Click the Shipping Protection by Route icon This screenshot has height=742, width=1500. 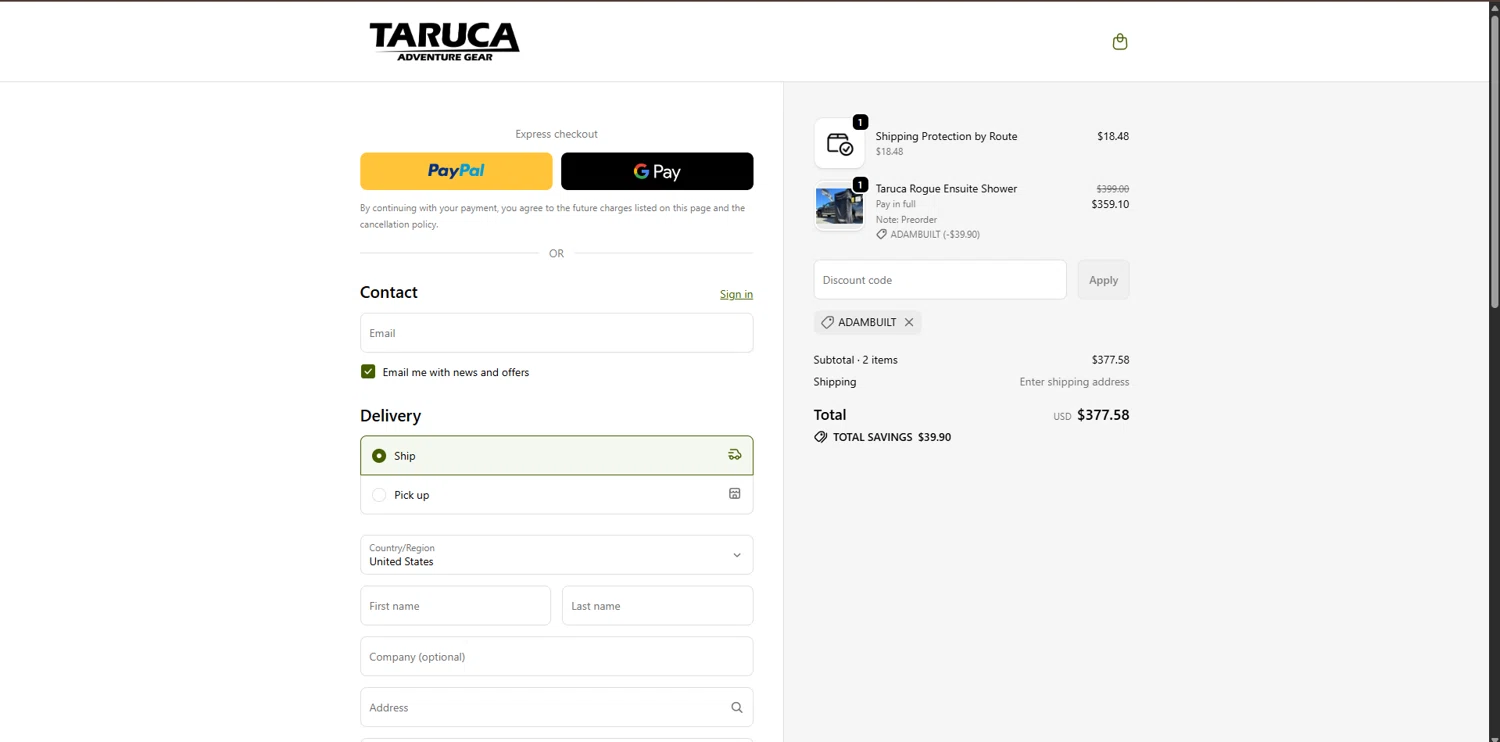840,143
